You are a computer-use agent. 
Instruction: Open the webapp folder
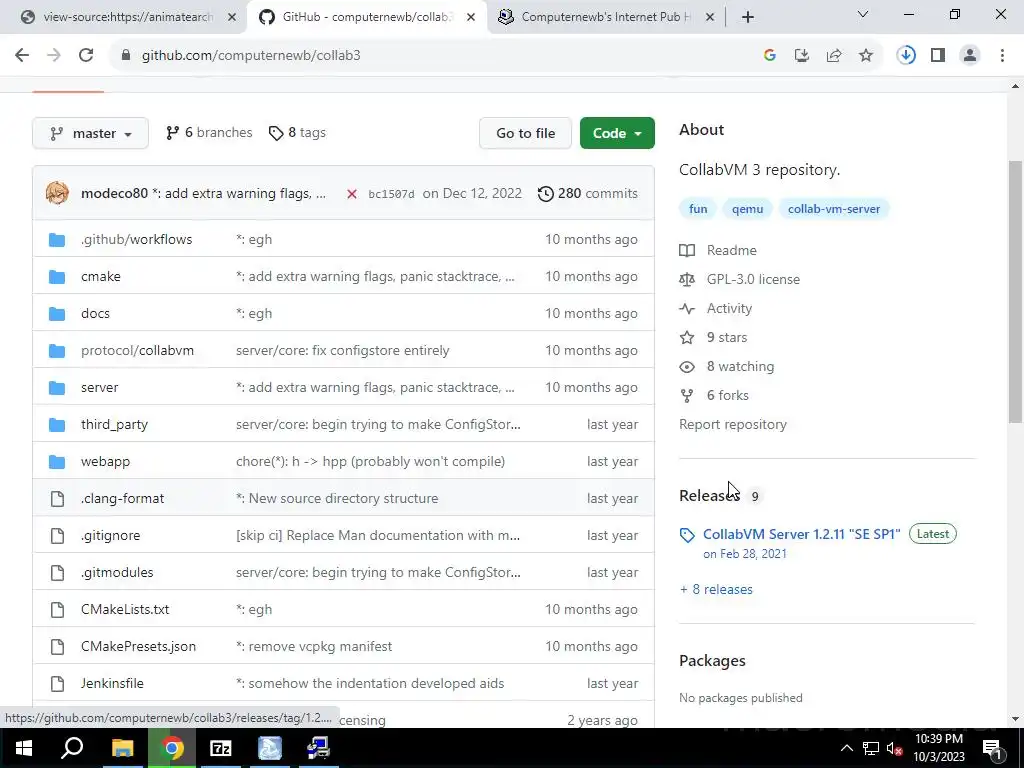pyautogui.click(x=105, y=462)
